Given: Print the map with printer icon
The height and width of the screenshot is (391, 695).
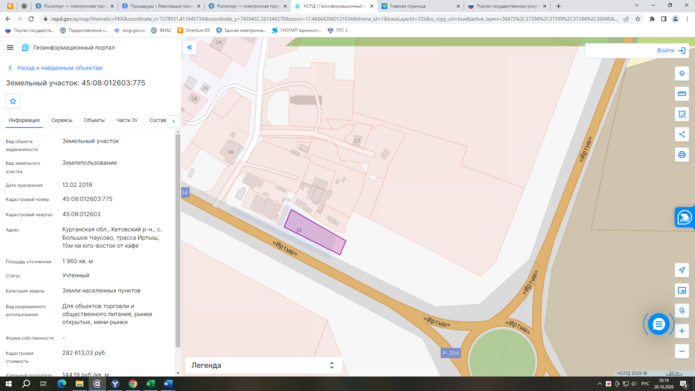Looking at the screenshot, I should 682,155.
